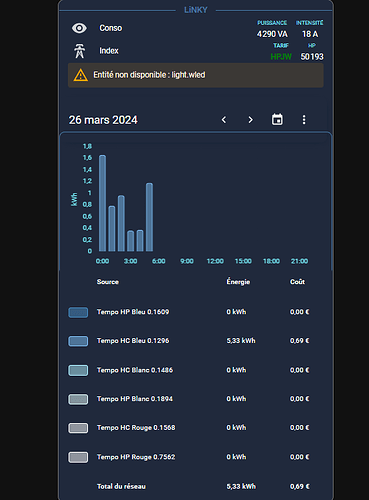Toggle Tempo HC Bleu 0.1296 series swatch
The width and height of the screenshot is (369, 500).
[x=78, y=341]
